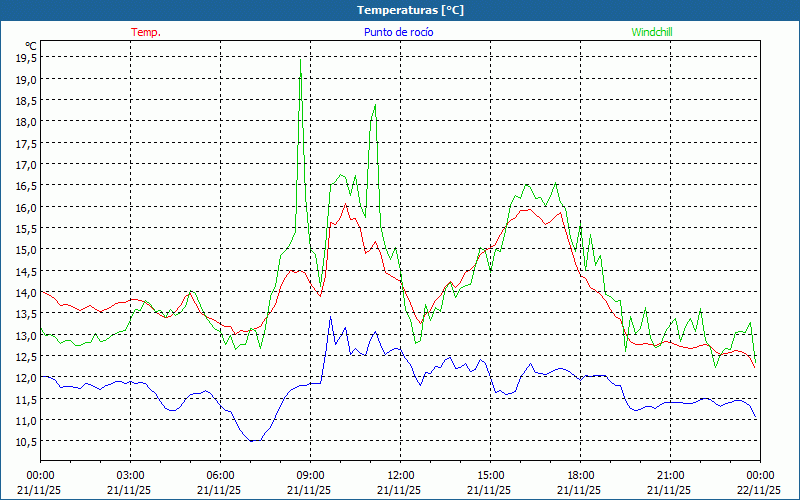Click the 19,5 y-axis value
The image size is (800, 500).
point(26,58)
